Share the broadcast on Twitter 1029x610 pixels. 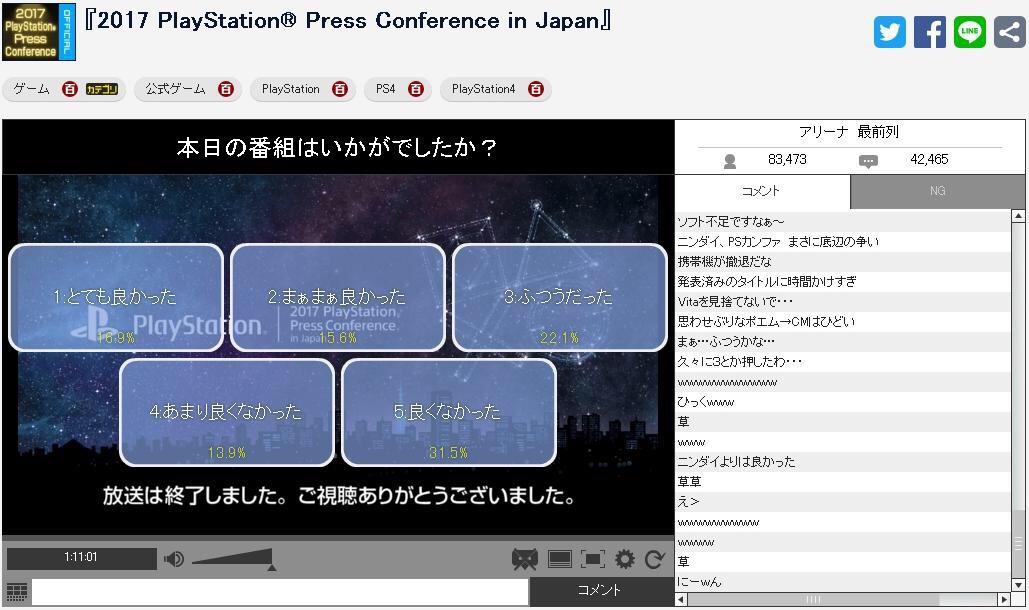coord(889,32)
